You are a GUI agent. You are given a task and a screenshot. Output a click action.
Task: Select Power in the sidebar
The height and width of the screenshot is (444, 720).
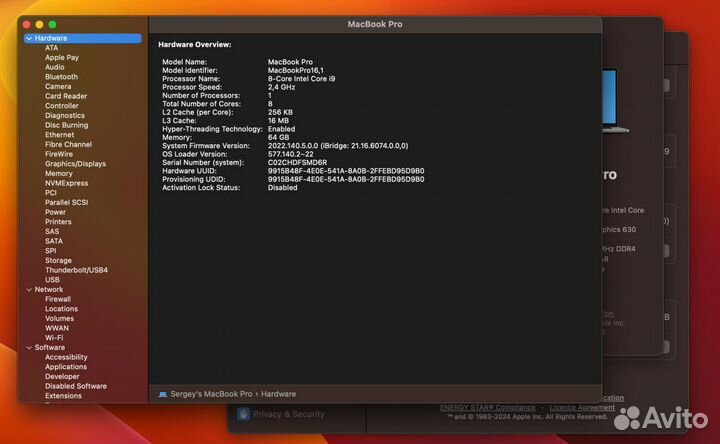coord(55,212)
